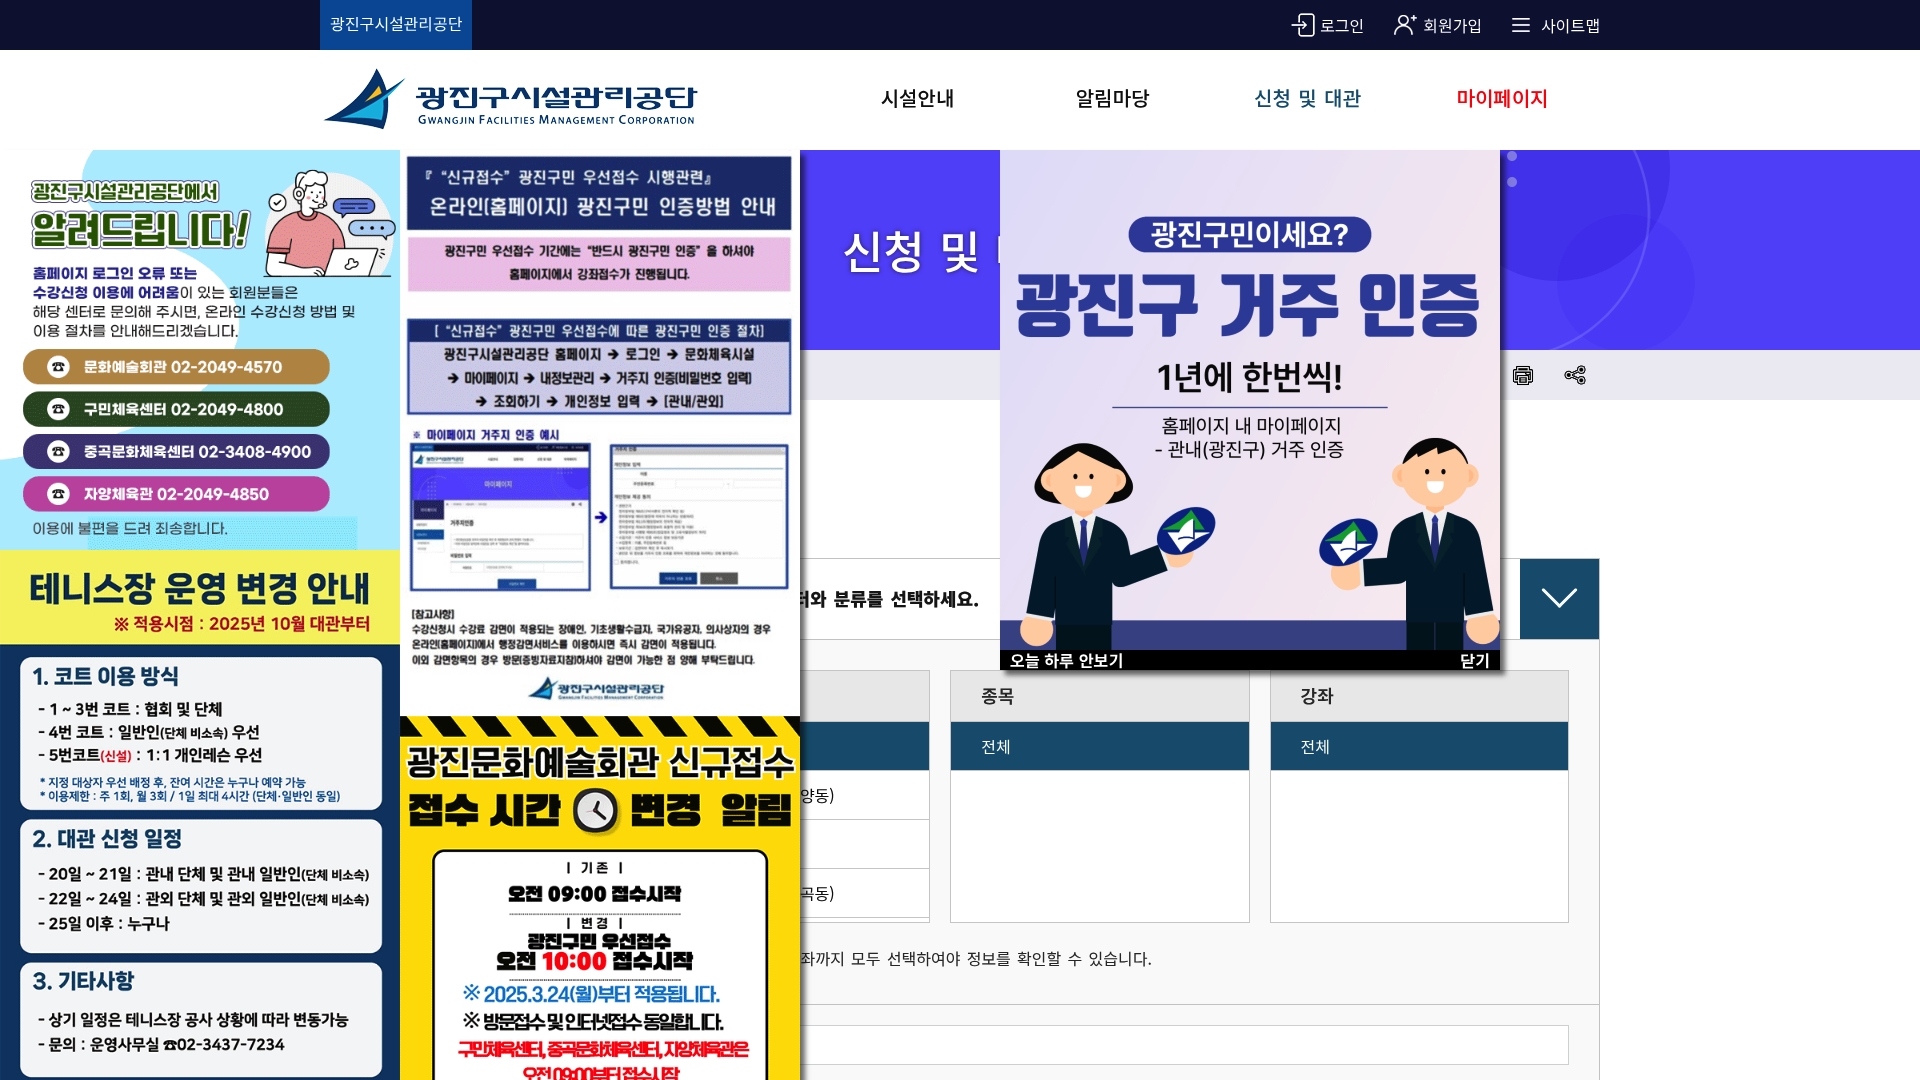Click the empty input field at page bottom

coord(1184,1045)
